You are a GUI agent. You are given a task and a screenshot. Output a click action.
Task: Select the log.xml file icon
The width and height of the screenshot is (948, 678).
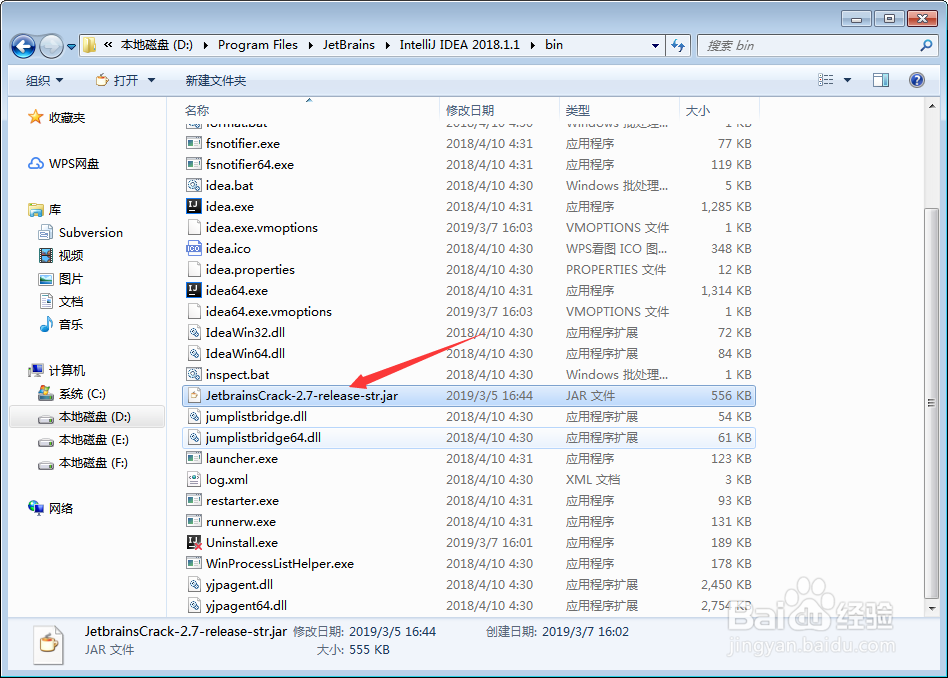193,480
